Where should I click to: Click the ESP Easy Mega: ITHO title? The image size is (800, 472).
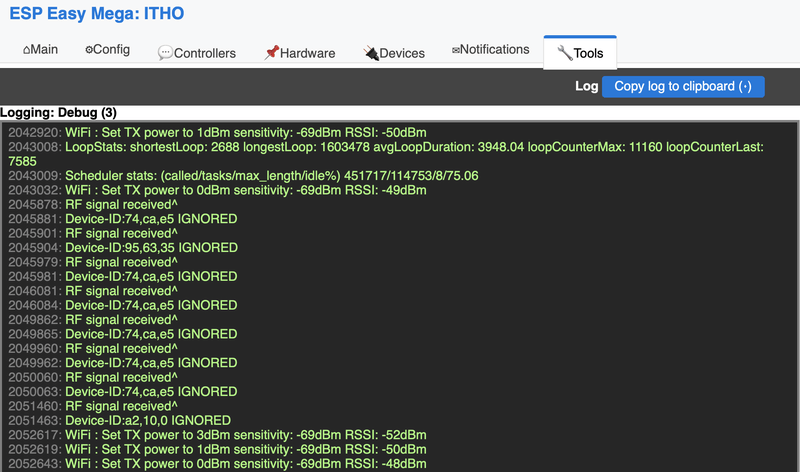pyautogui.click(x=97, y=13)
